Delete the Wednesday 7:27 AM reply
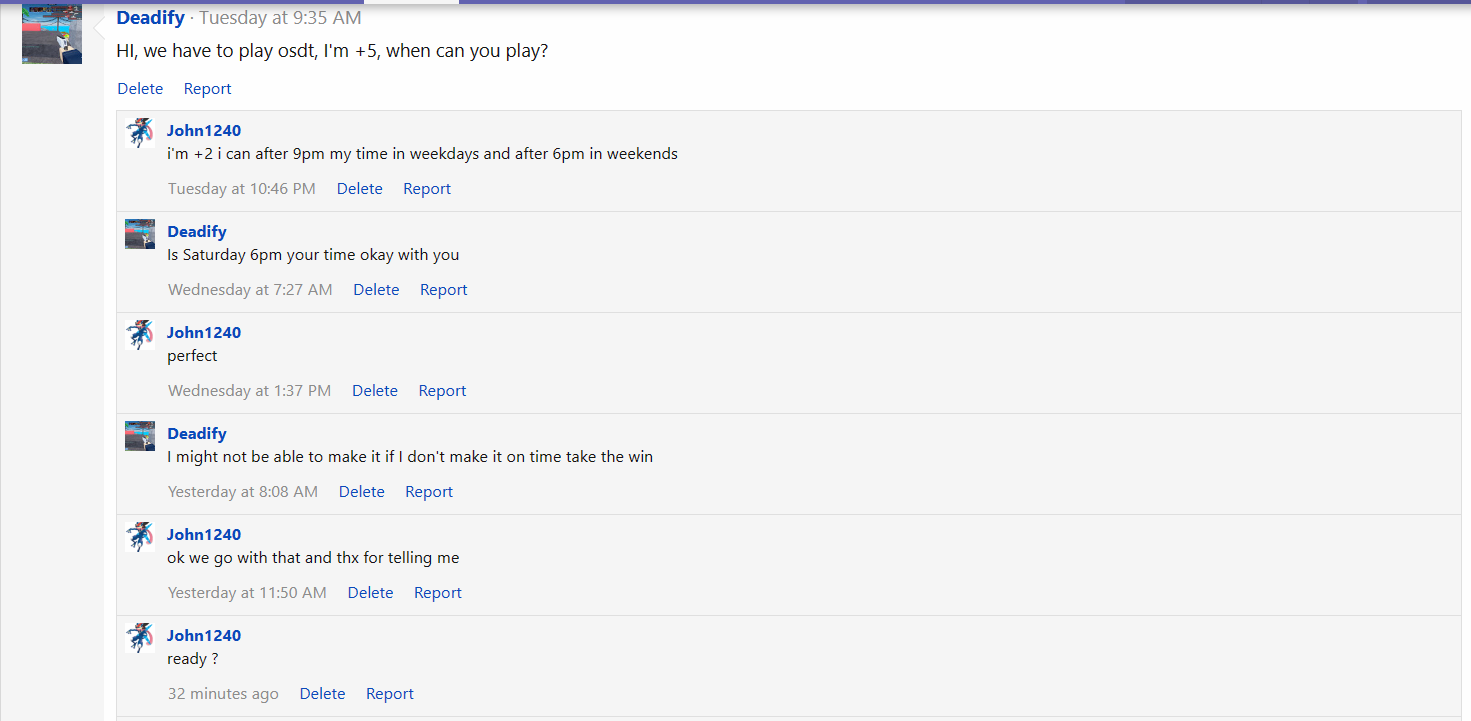Image resolution: width=1471 pixels, height=721 pixels. [x=377, y=290]
